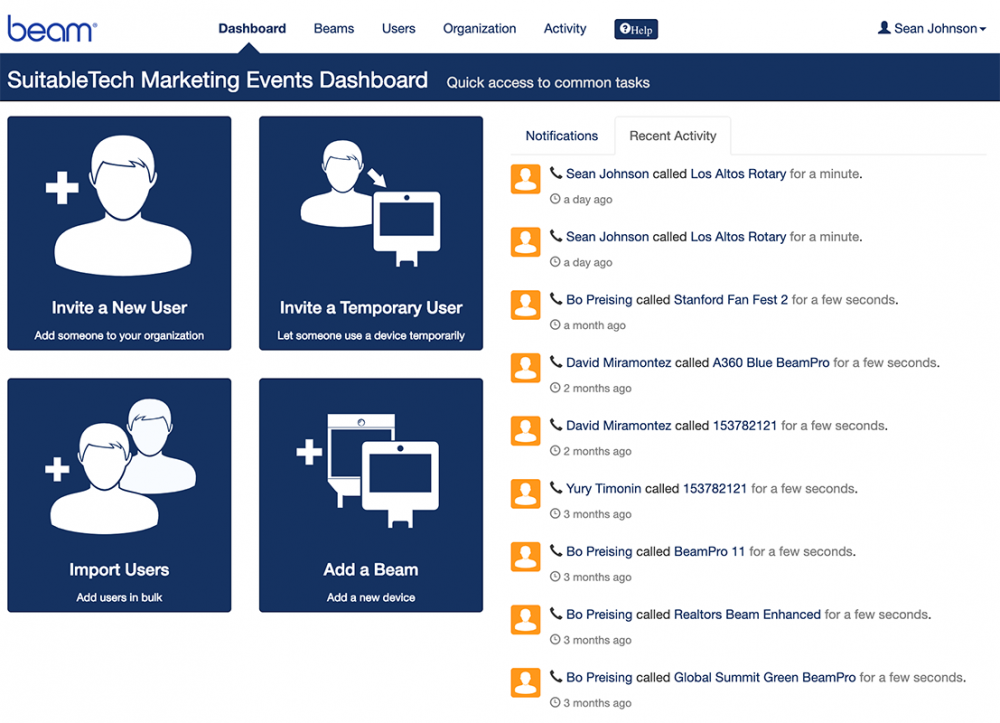Select the Recent Activity tab

pos(672,136)
